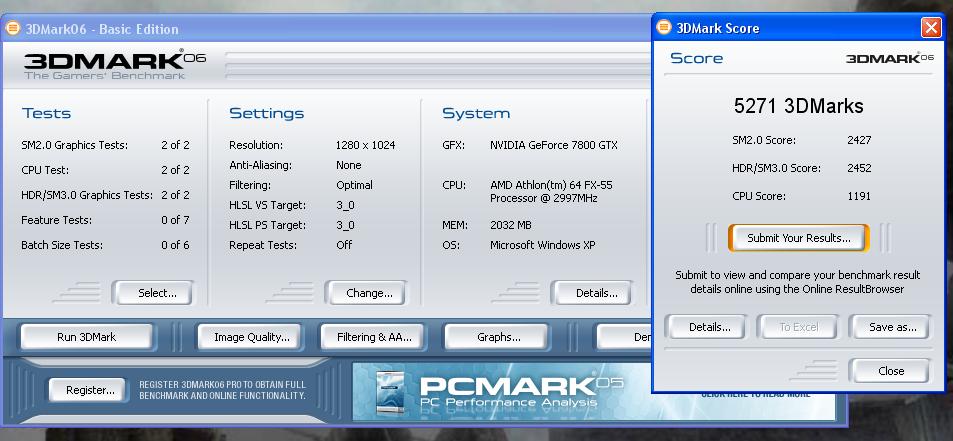Image resolution: width=953 pixels, height=441 pixels.
Task: Click the Filtering value Optimal
Action: pos(354,185)
